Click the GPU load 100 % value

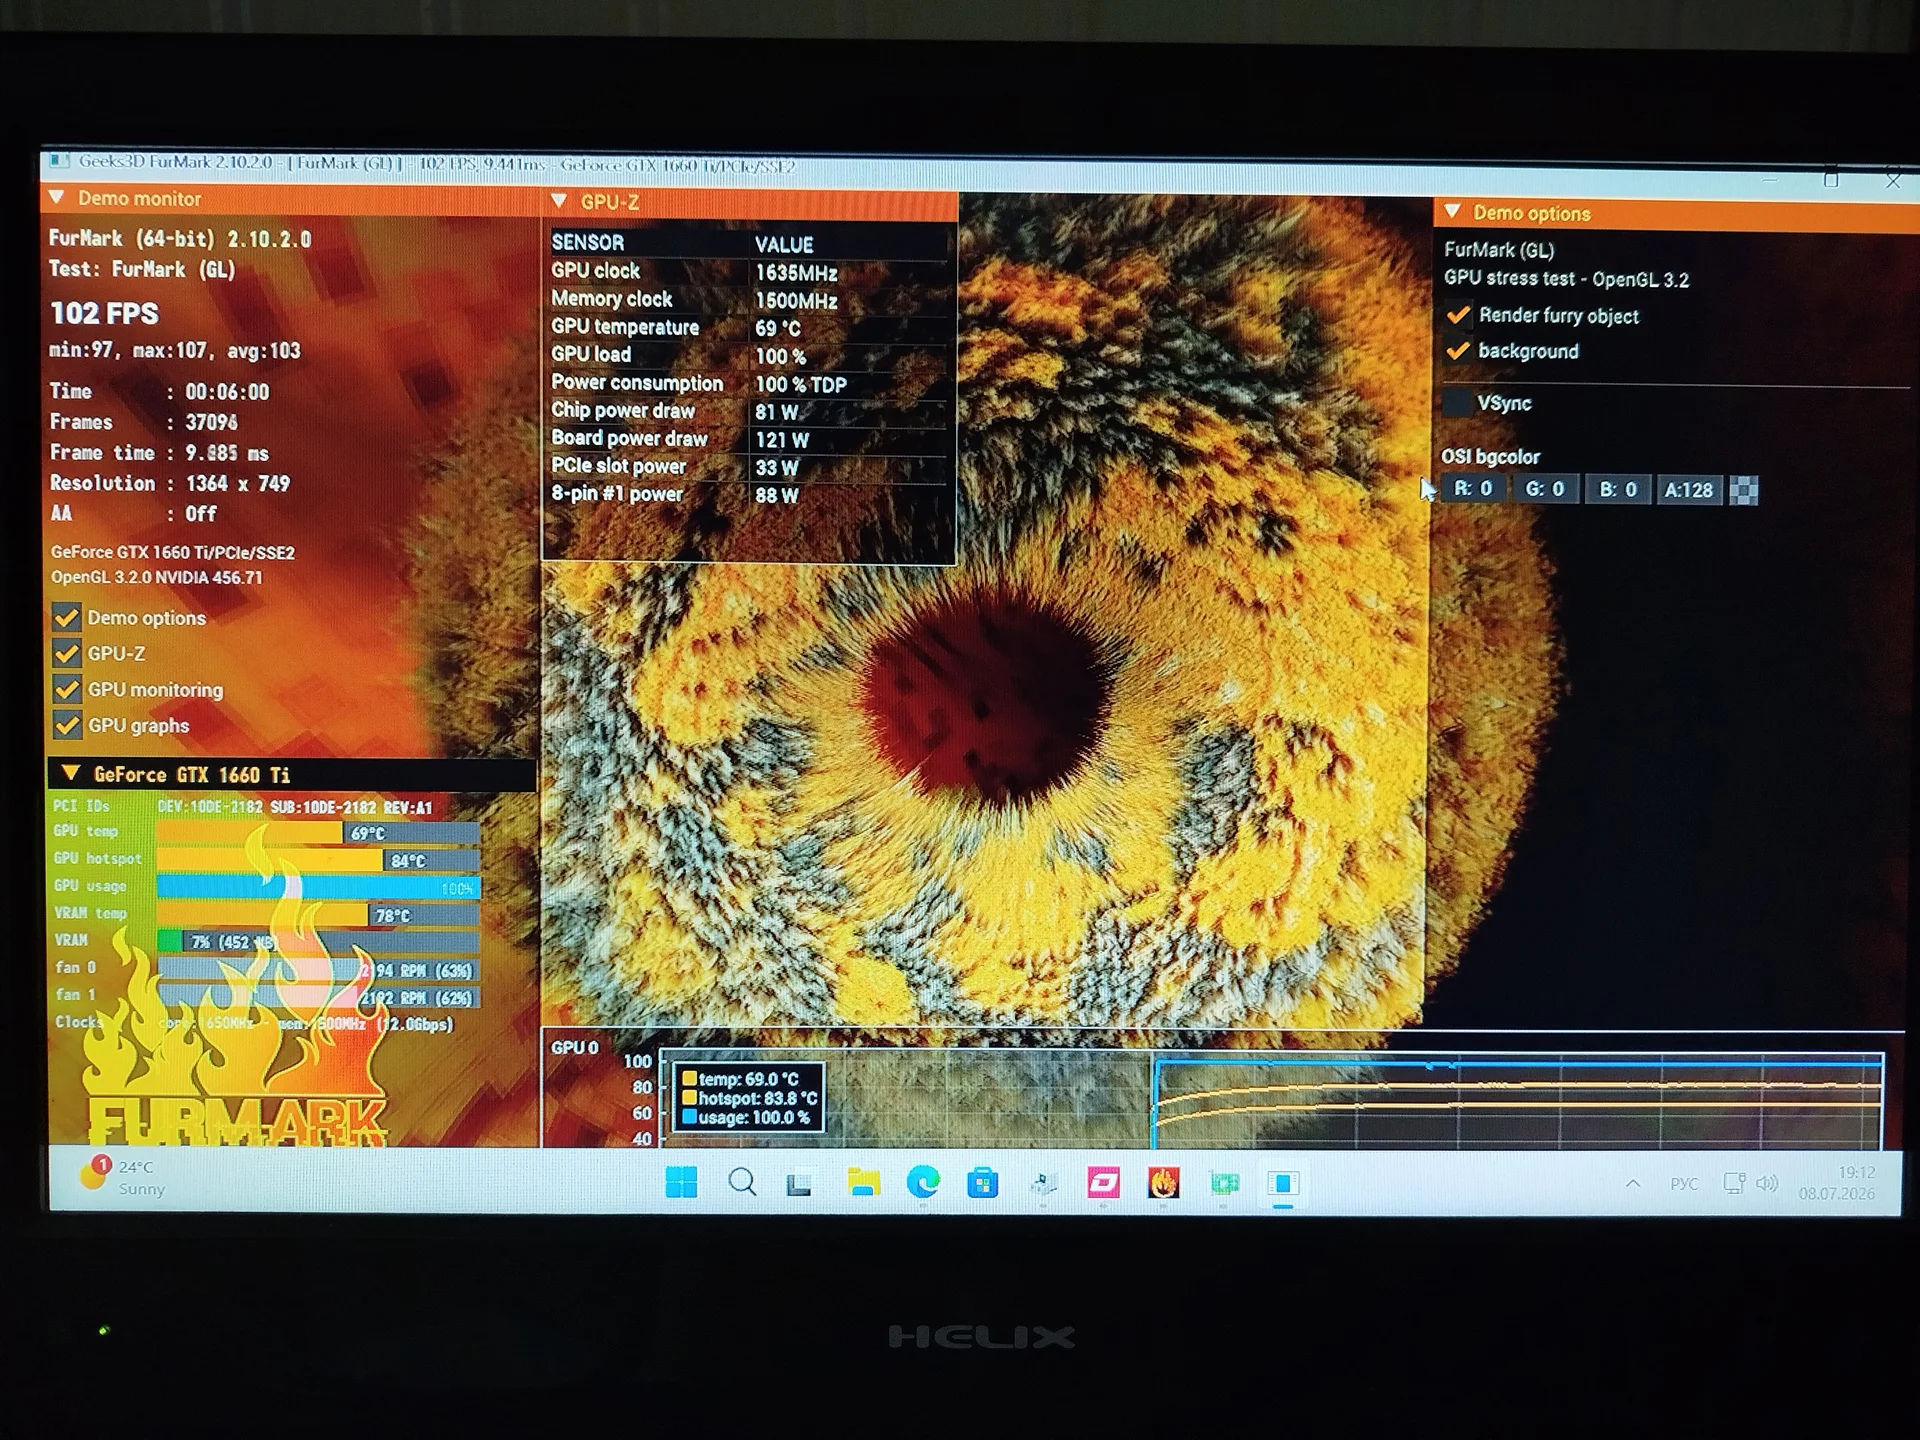780,356
